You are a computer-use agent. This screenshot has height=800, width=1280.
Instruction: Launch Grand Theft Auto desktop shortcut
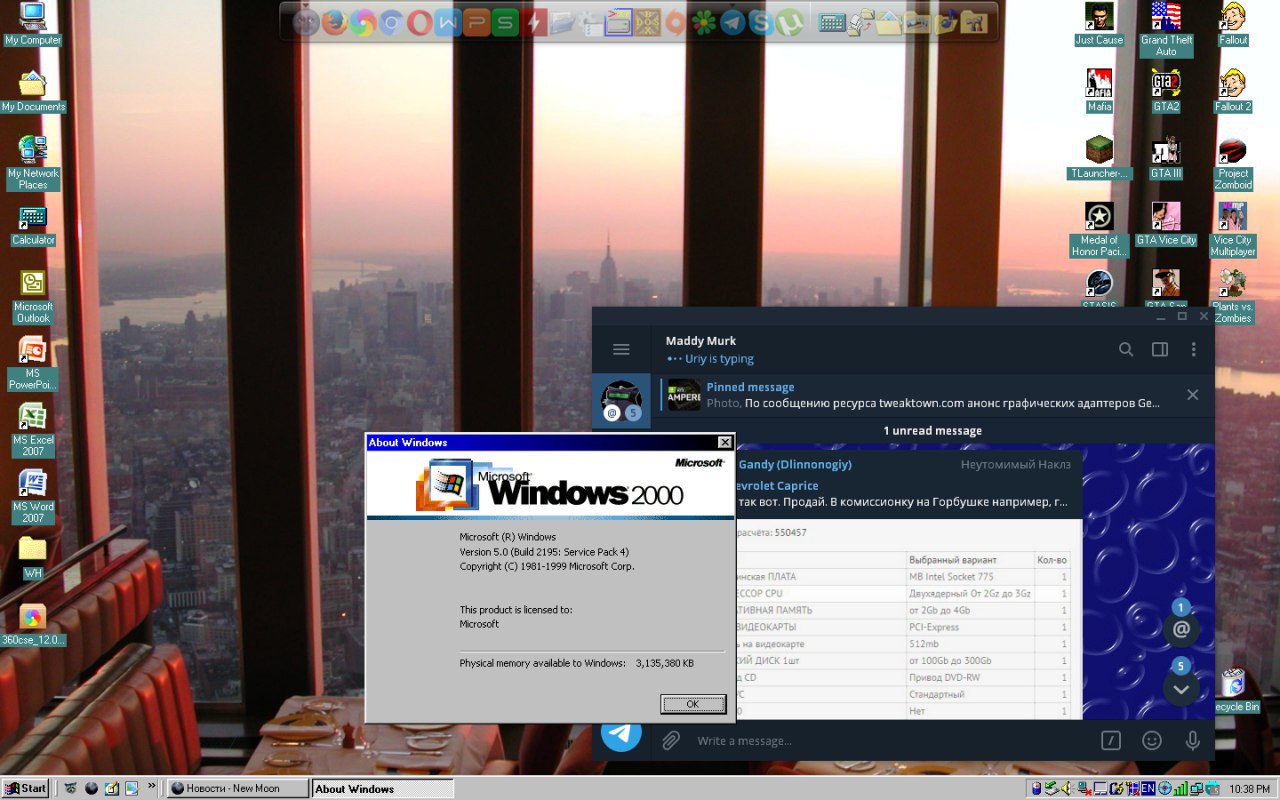[x=1166, y=30]
